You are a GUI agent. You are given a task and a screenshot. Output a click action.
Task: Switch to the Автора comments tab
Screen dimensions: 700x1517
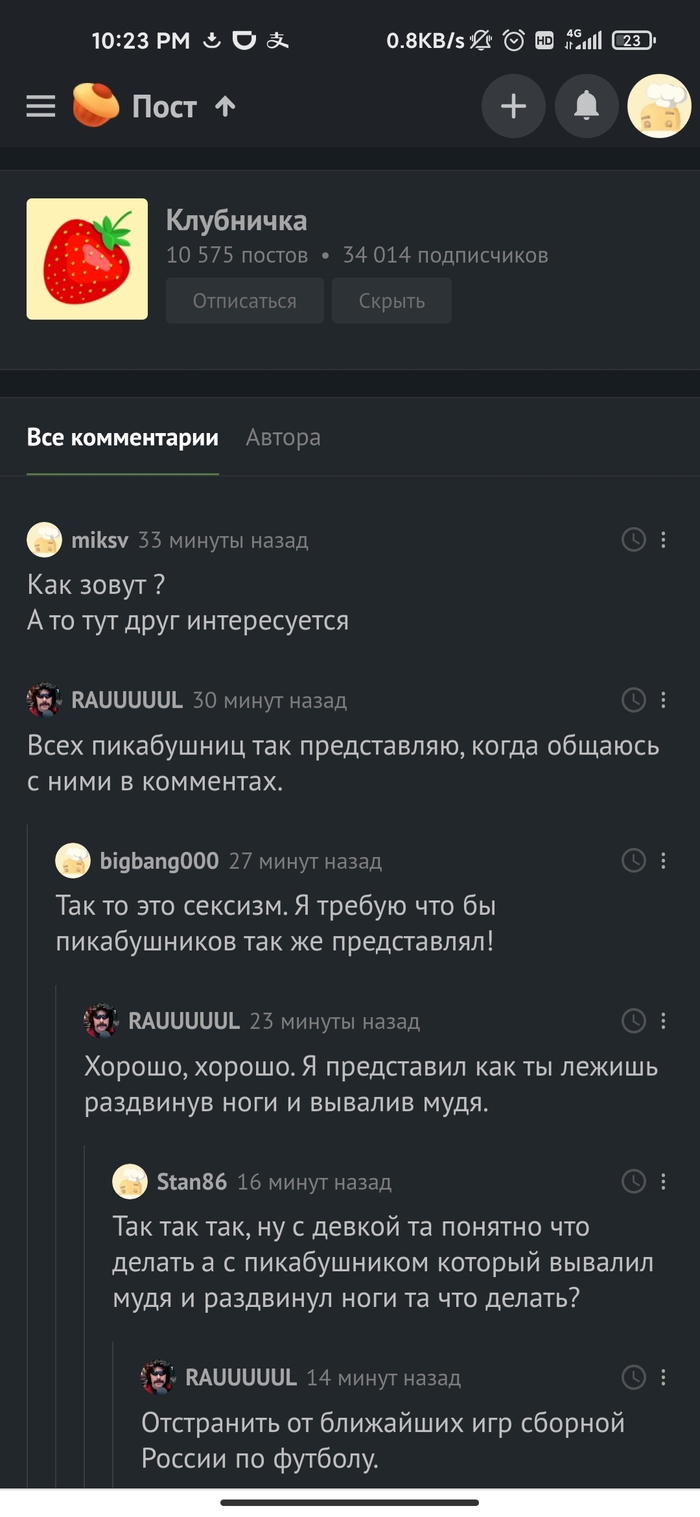point(283,437)
